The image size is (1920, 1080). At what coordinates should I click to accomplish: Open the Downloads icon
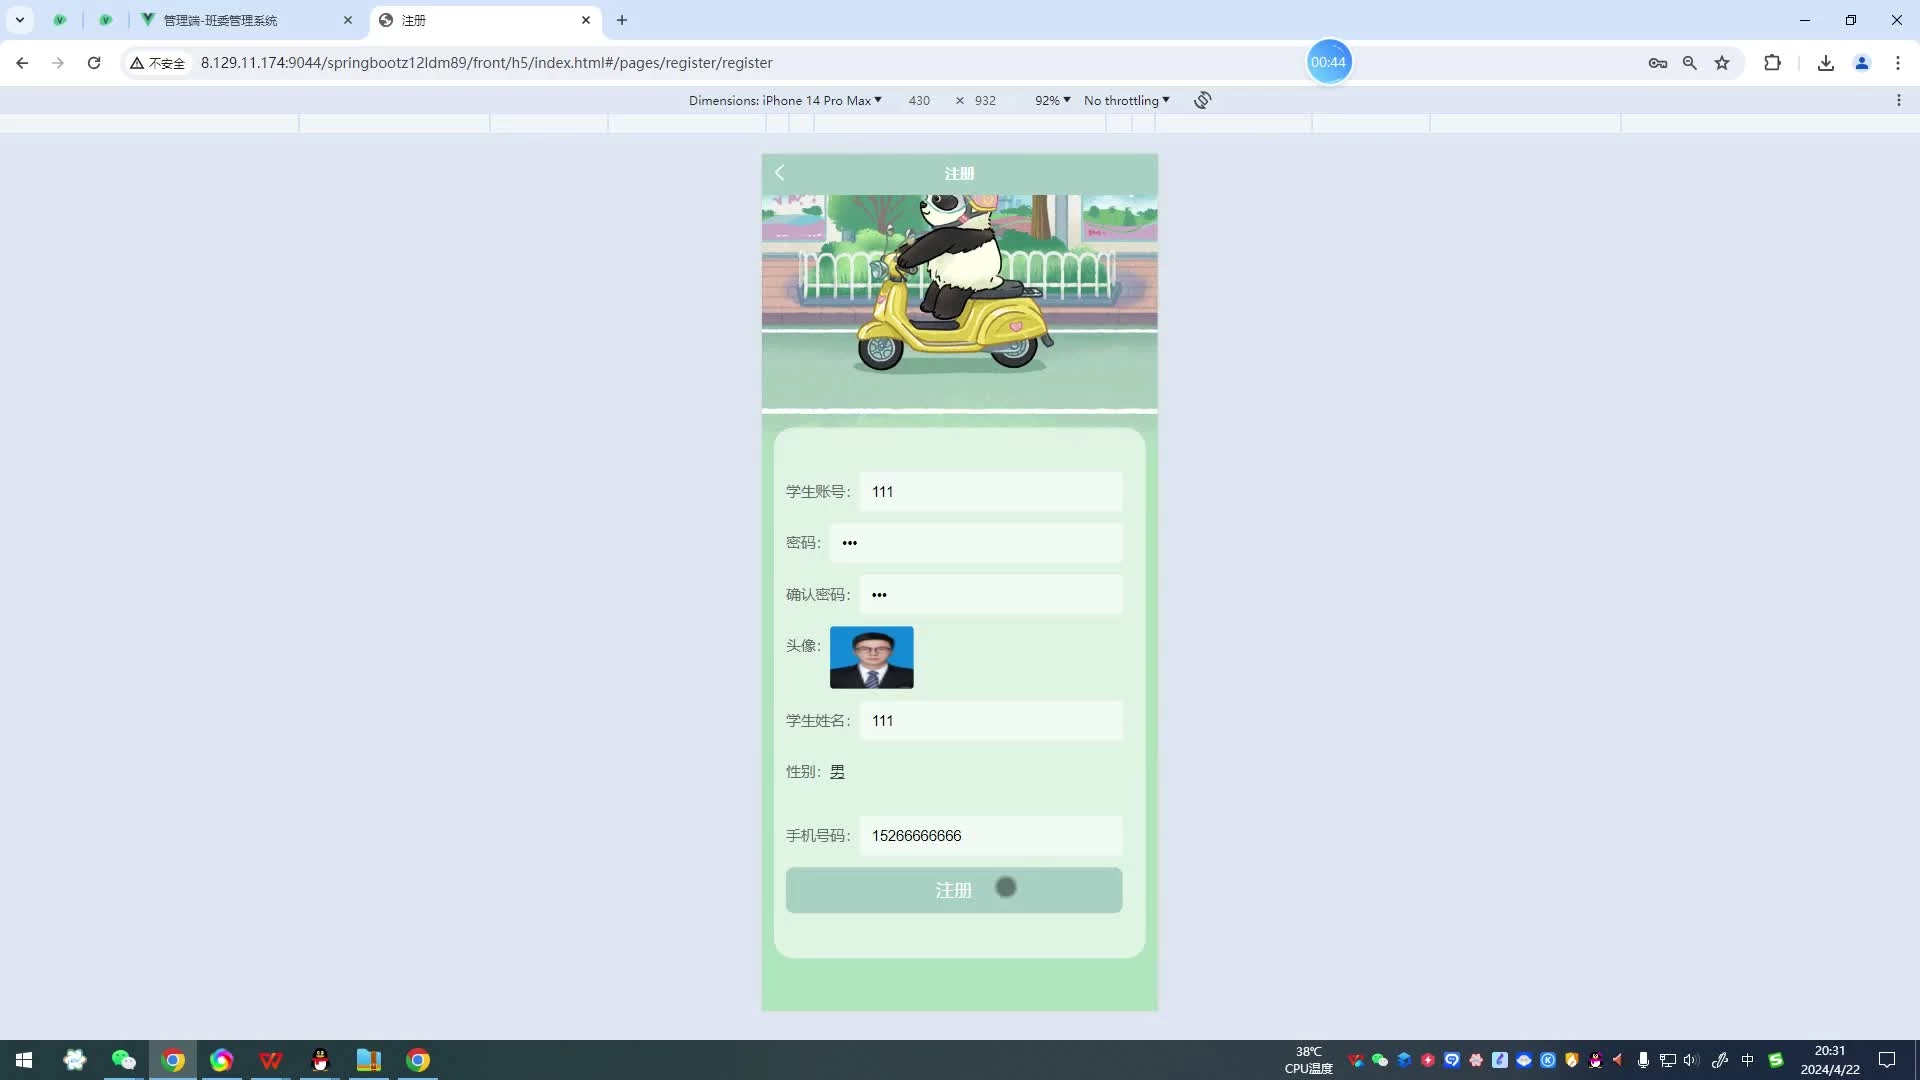pyautogui.click(x=1826, y=62)
